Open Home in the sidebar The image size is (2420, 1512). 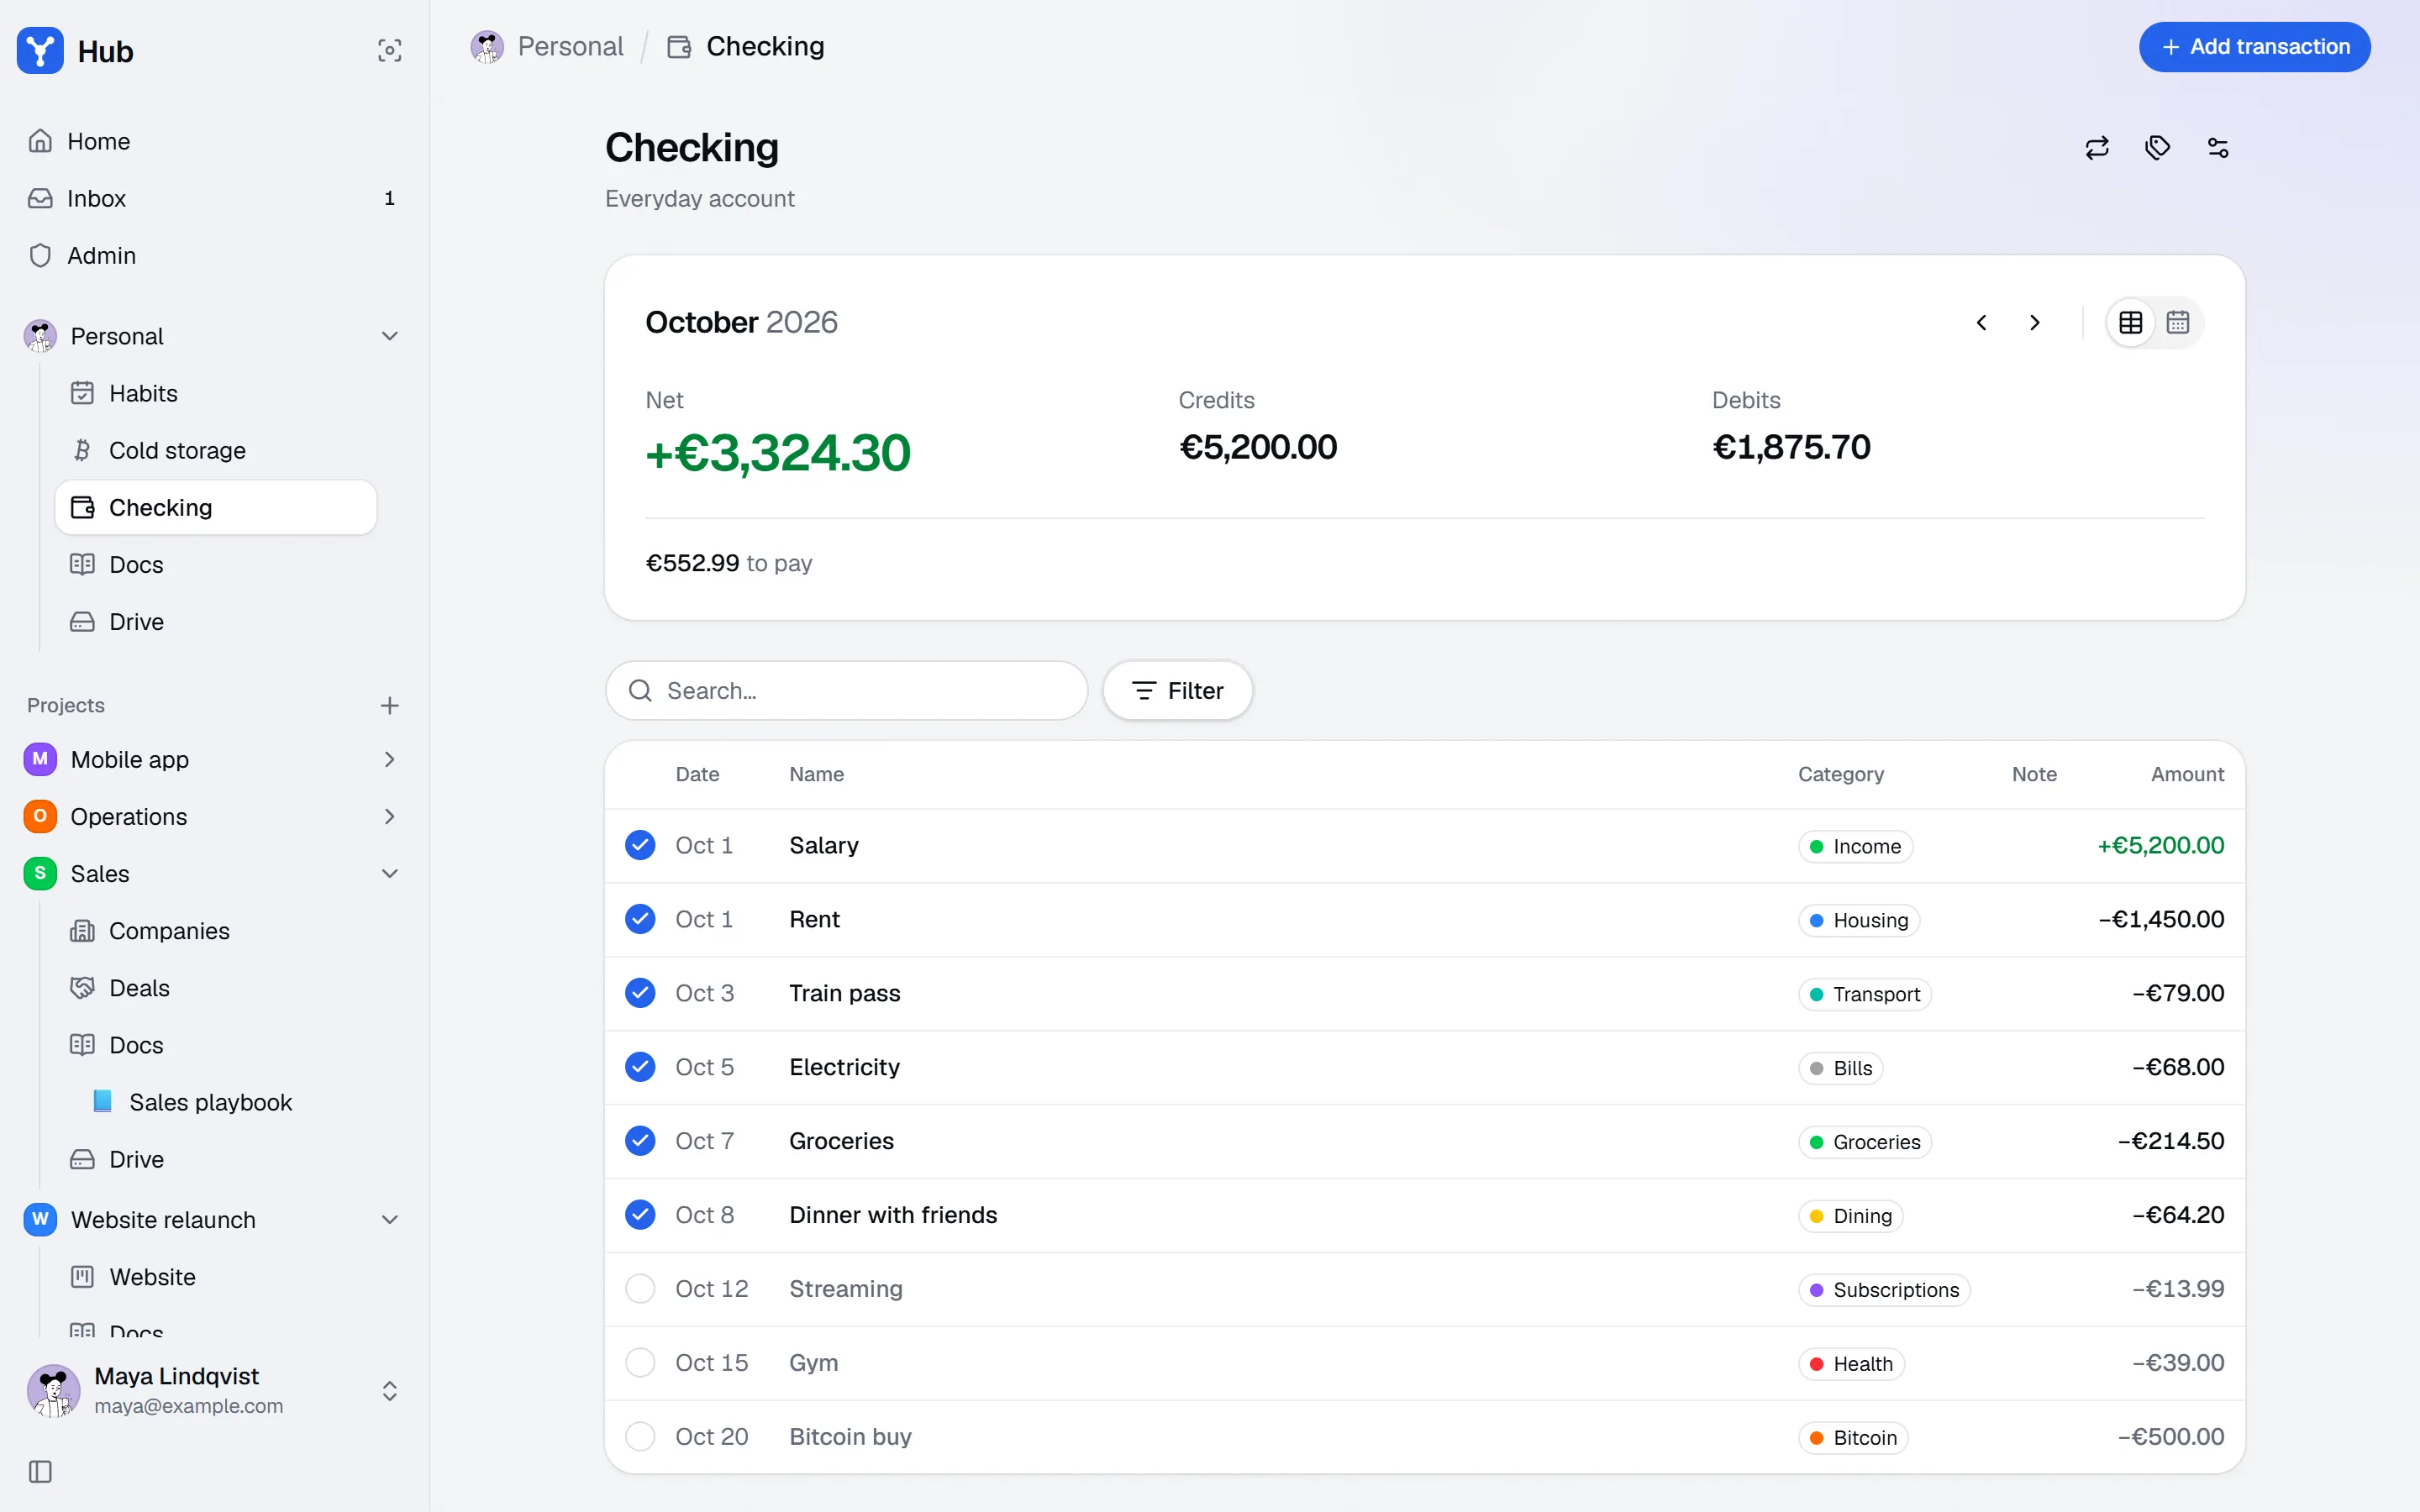(214, 141)
